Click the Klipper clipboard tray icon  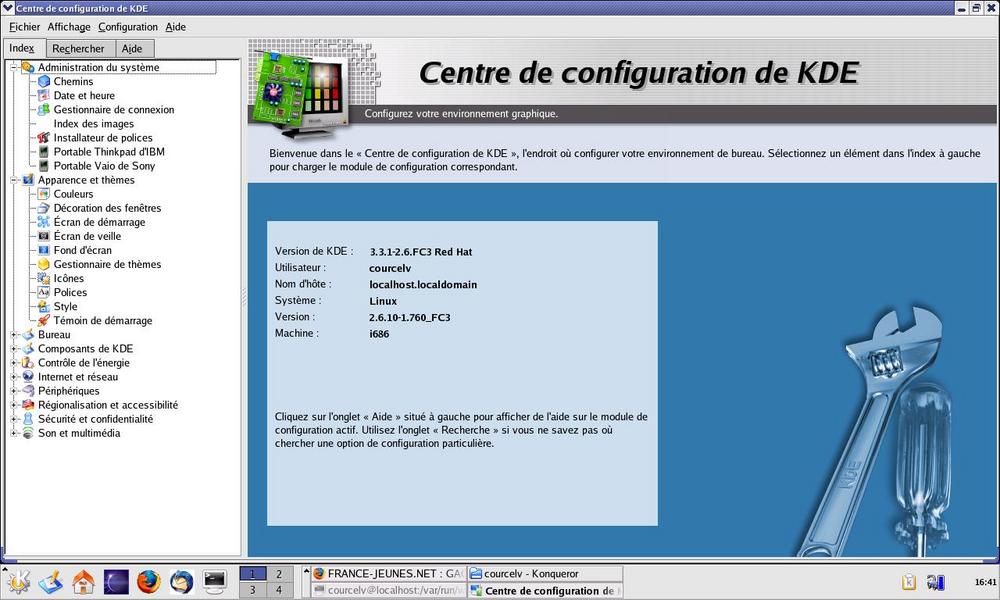click(909, 582)
